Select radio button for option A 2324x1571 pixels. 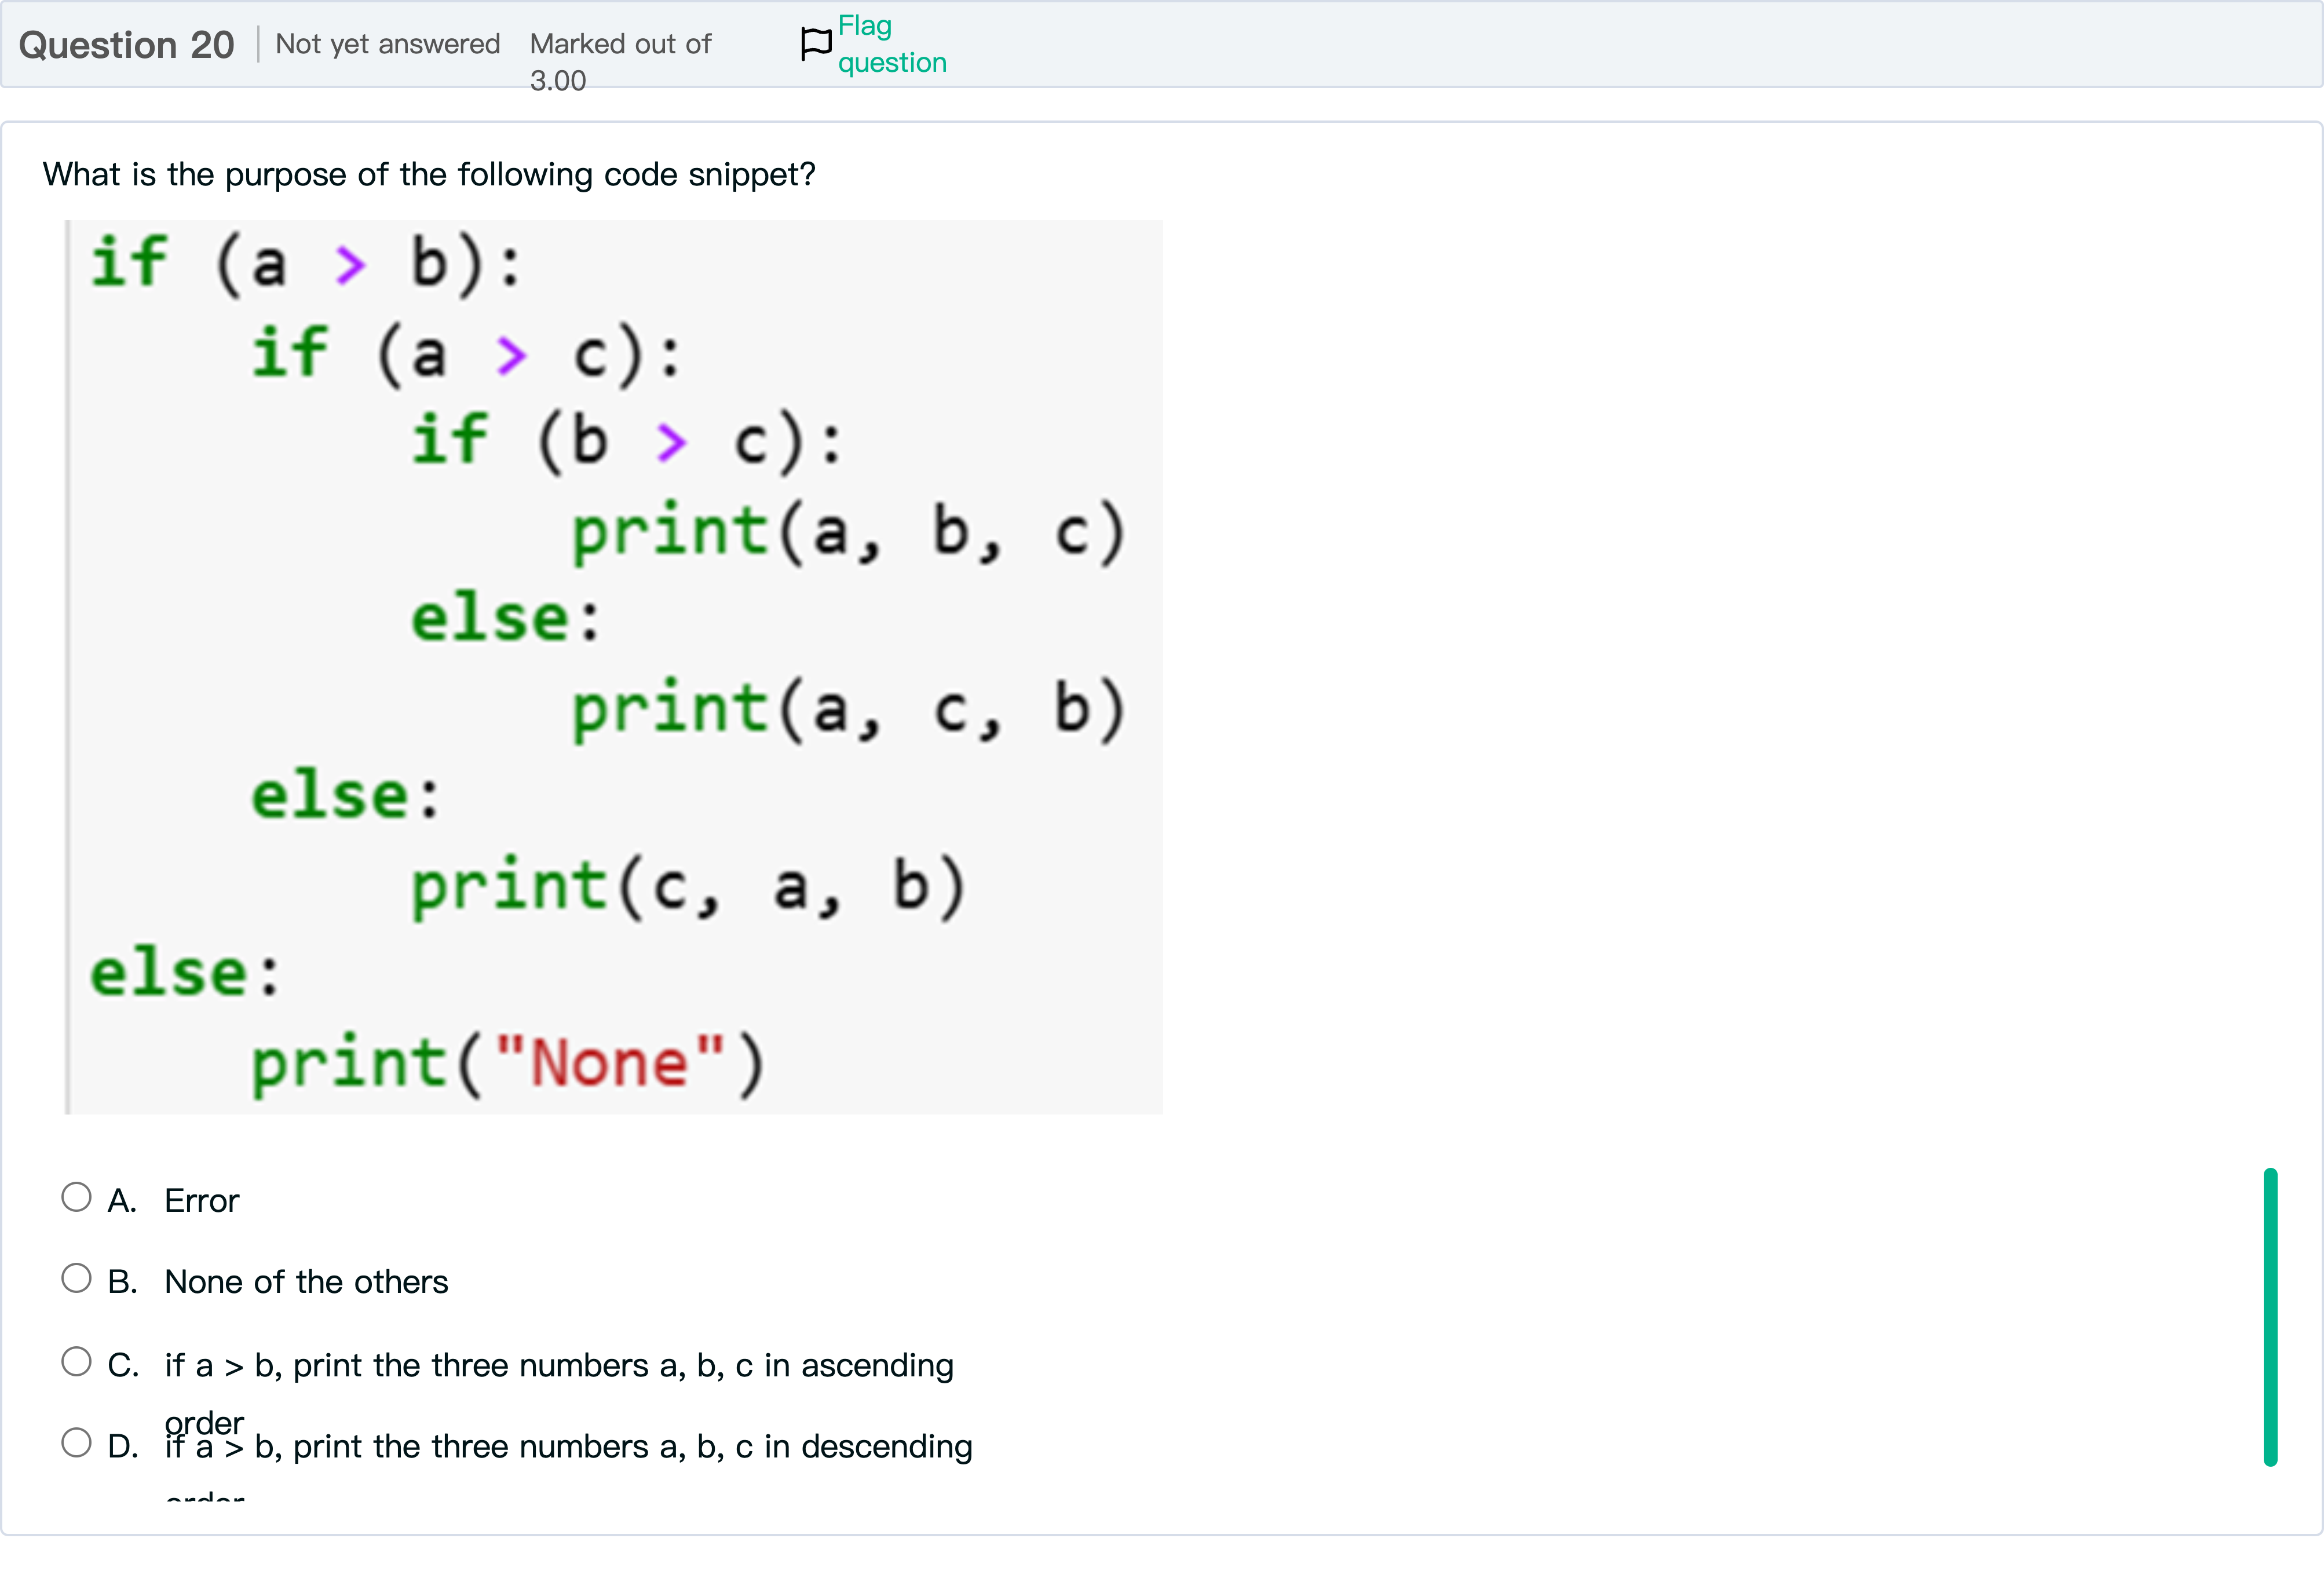(76, 1197)
